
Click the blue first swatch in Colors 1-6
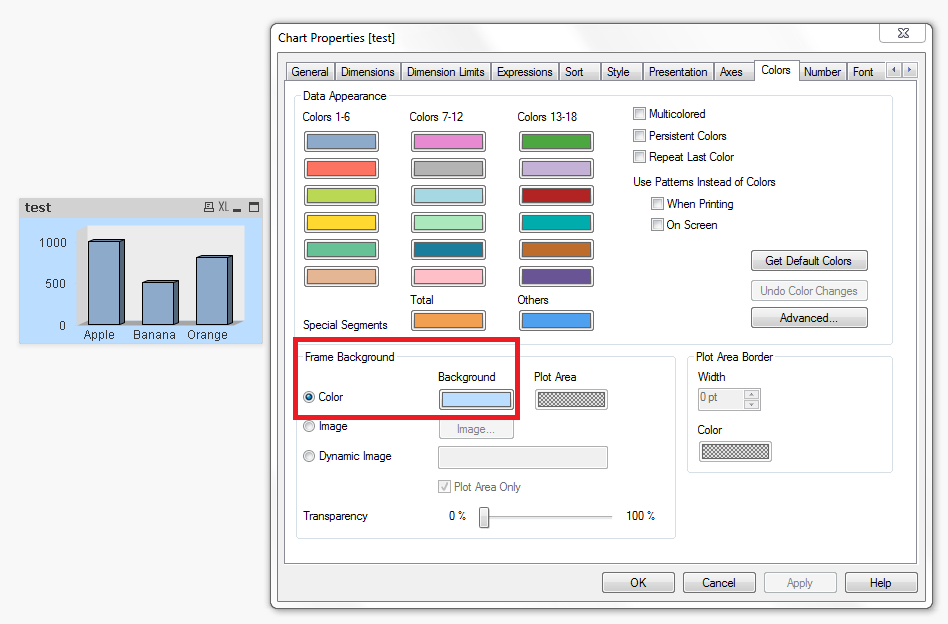(341, 141)
